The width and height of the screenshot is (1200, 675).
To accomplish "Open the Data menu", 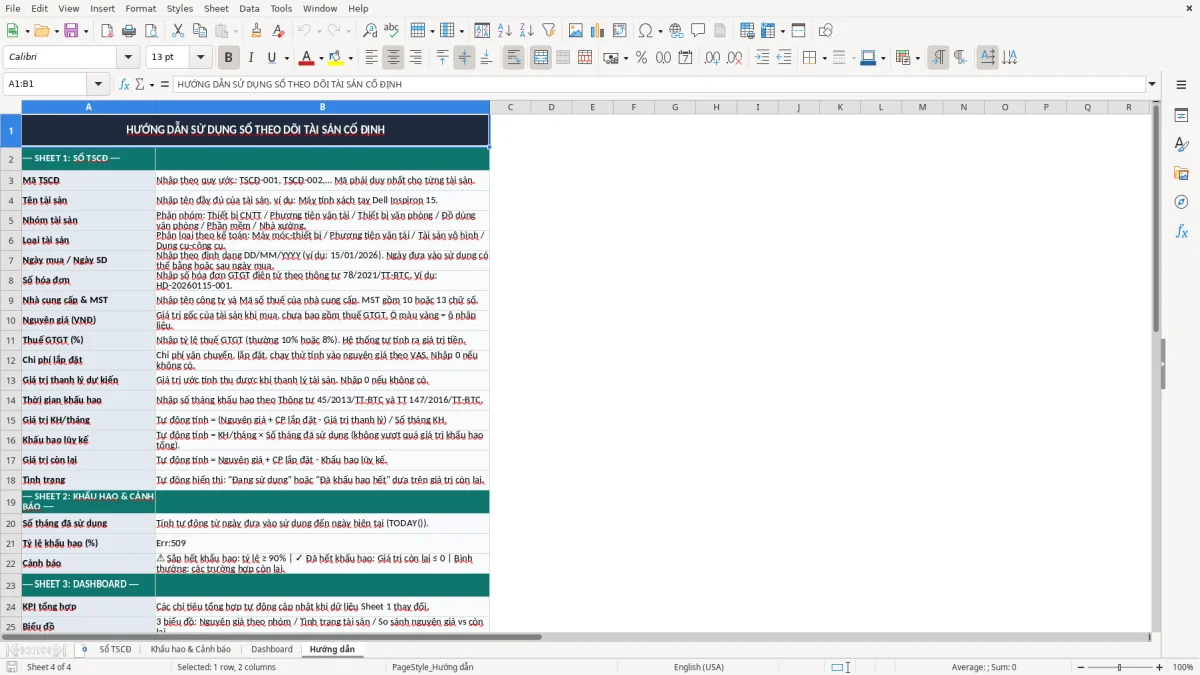I will (x=249, y=8).
